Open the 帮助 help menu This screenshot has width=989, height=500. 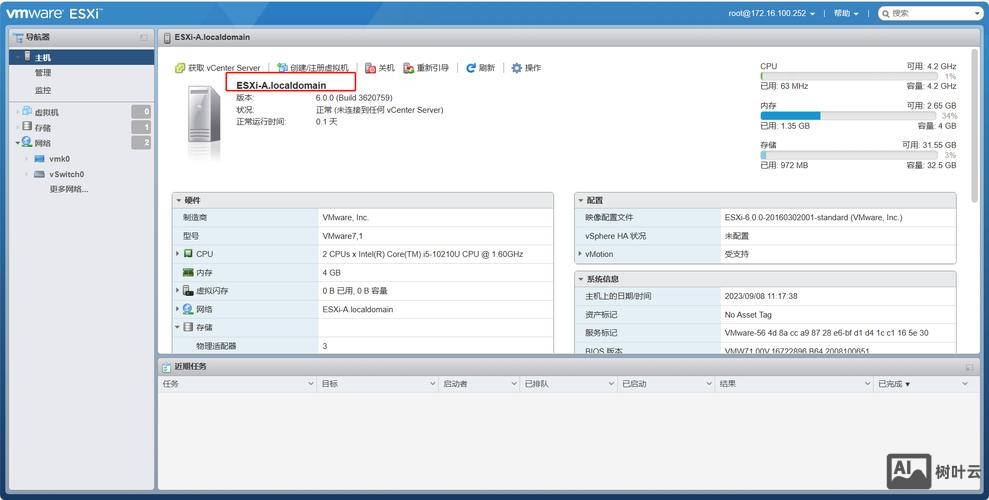[848, 13]
